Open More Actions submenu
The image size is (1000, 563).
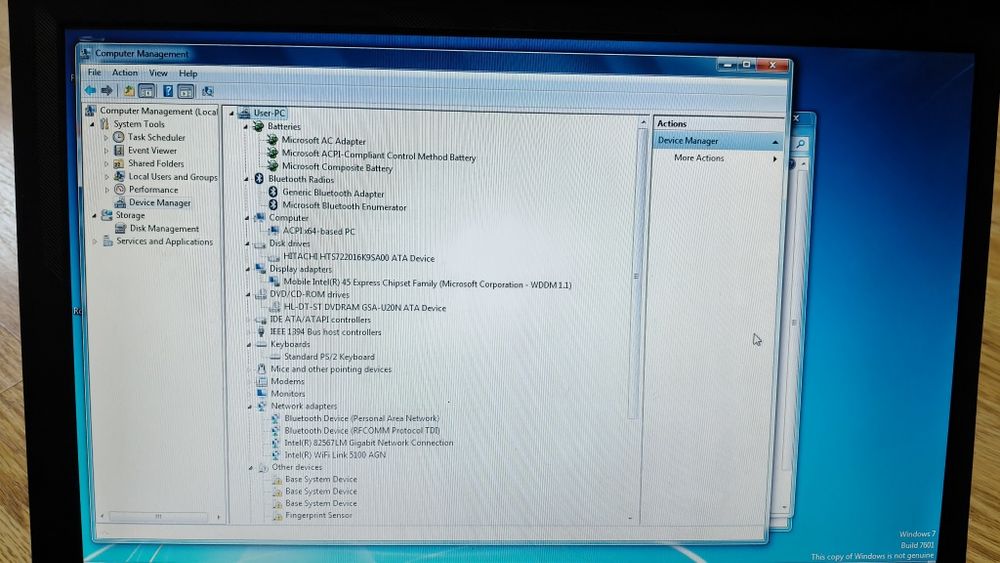718,157
